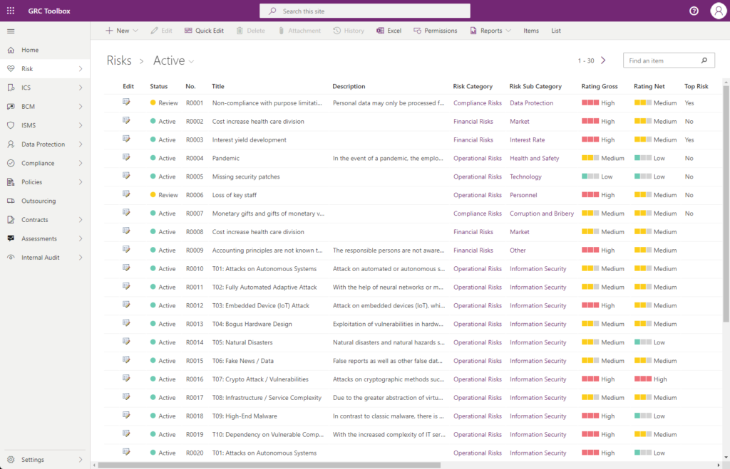
Task: Click edit icon for row R0004
Action: tap(126, 157)
